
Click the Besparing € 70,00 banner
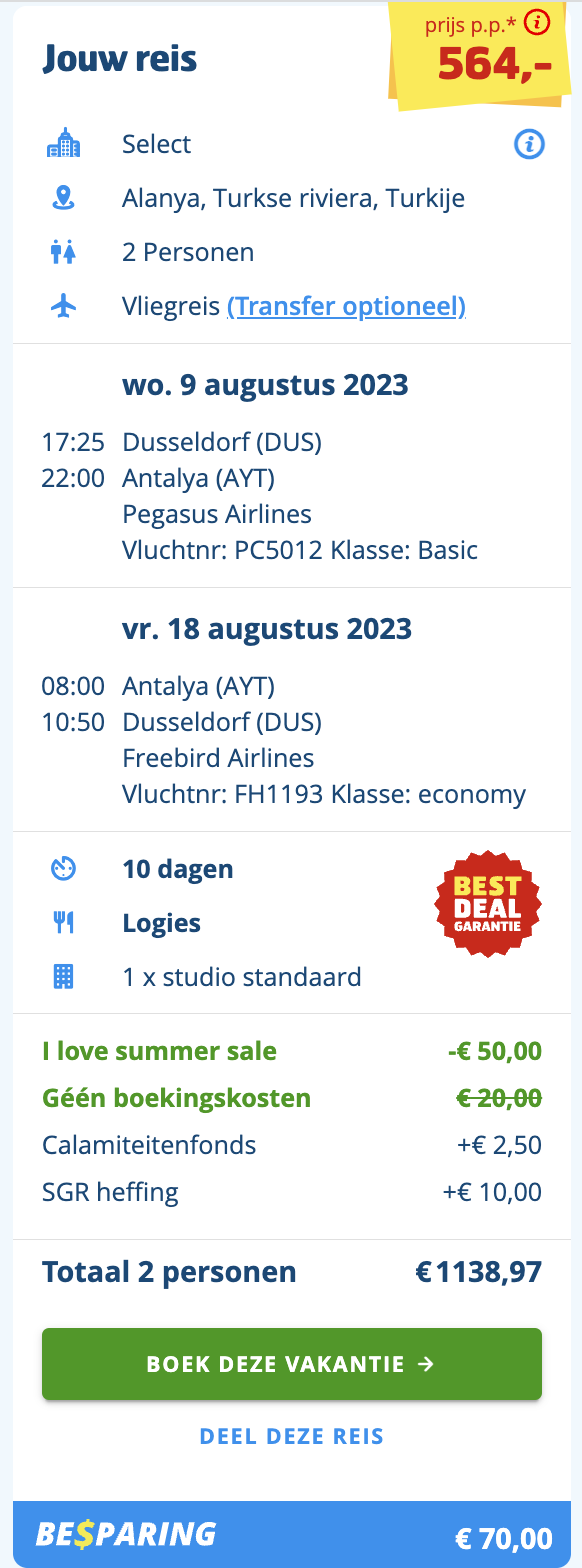(x=292, y=1535)
